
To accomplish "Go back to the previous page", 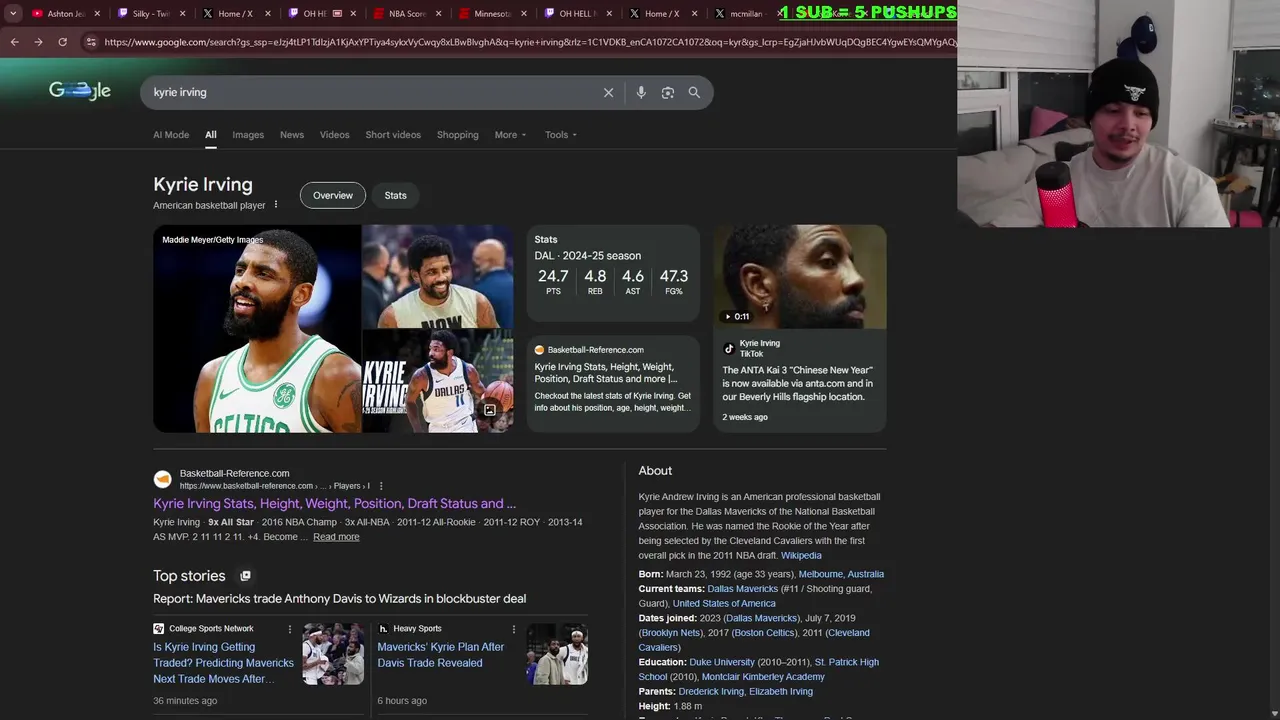I will click(14, 42).
